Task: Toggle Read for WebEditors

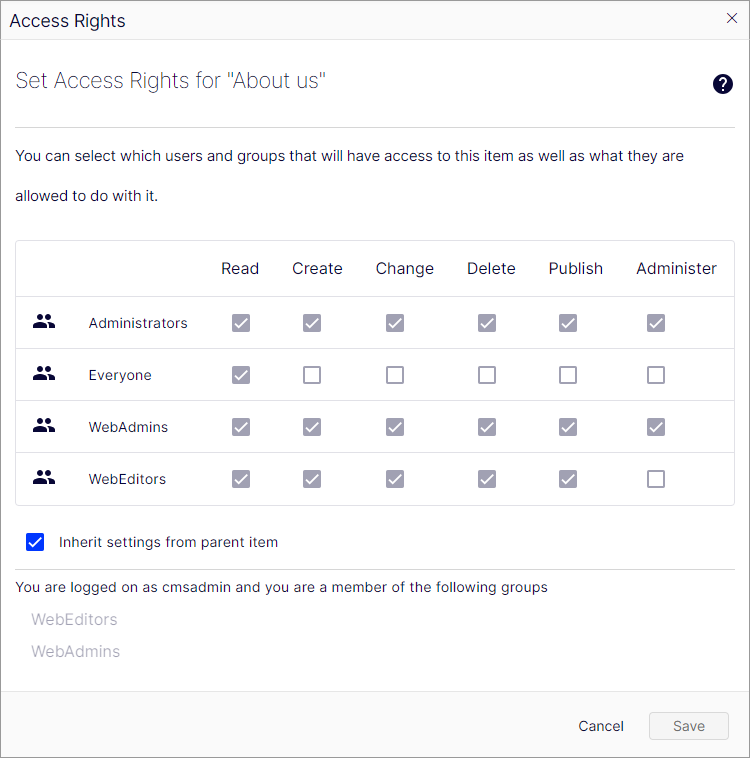Action: click(x=241, y=479)
